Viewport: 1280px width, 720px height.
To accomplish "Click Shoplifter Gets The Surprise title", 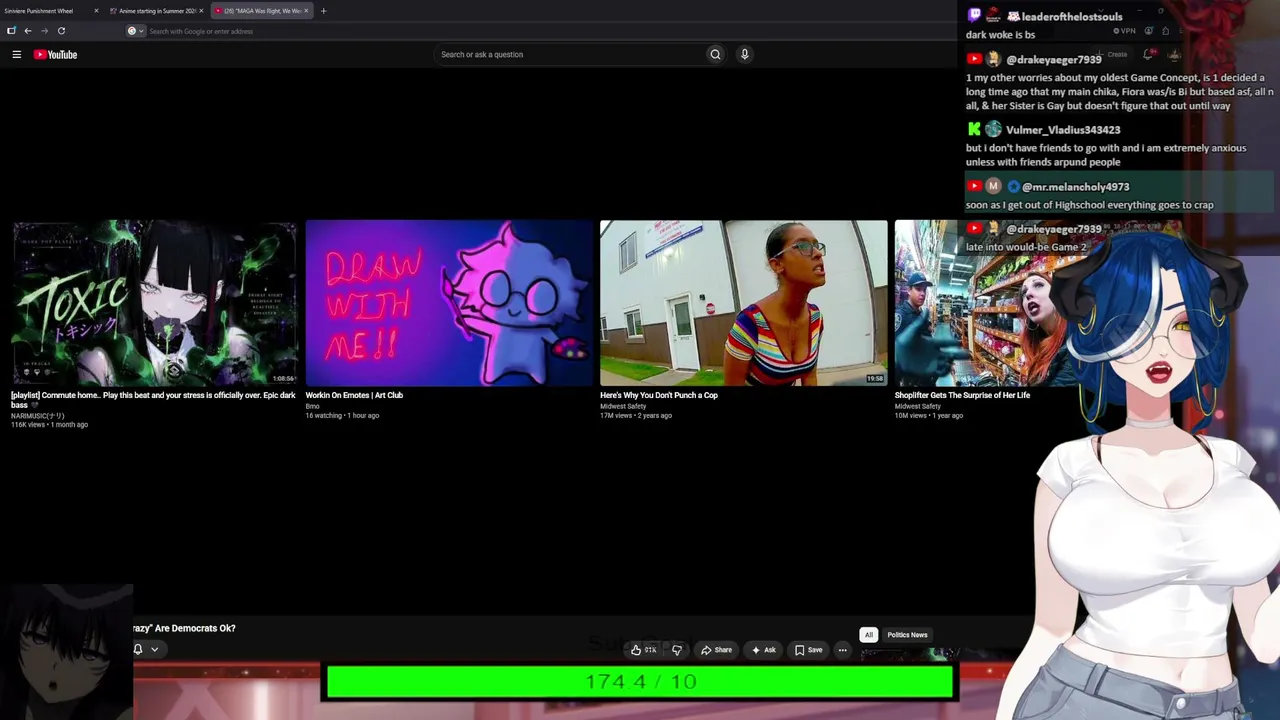I will coord(962,395).
